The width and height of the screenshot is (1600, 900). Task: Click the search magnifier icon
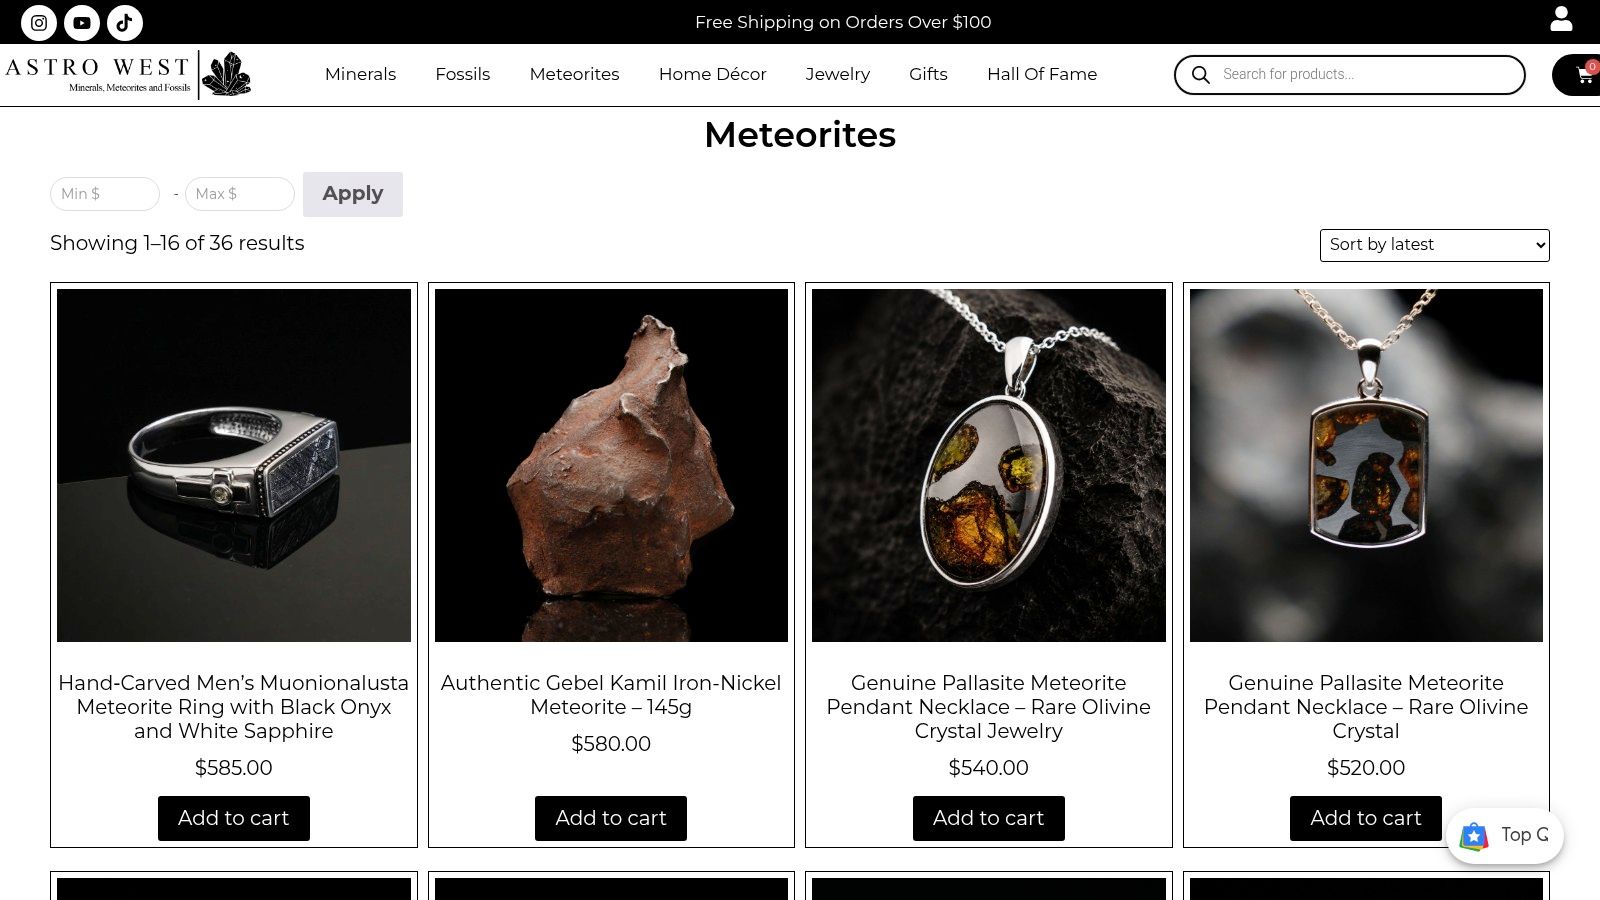(x=1201, y=75)
